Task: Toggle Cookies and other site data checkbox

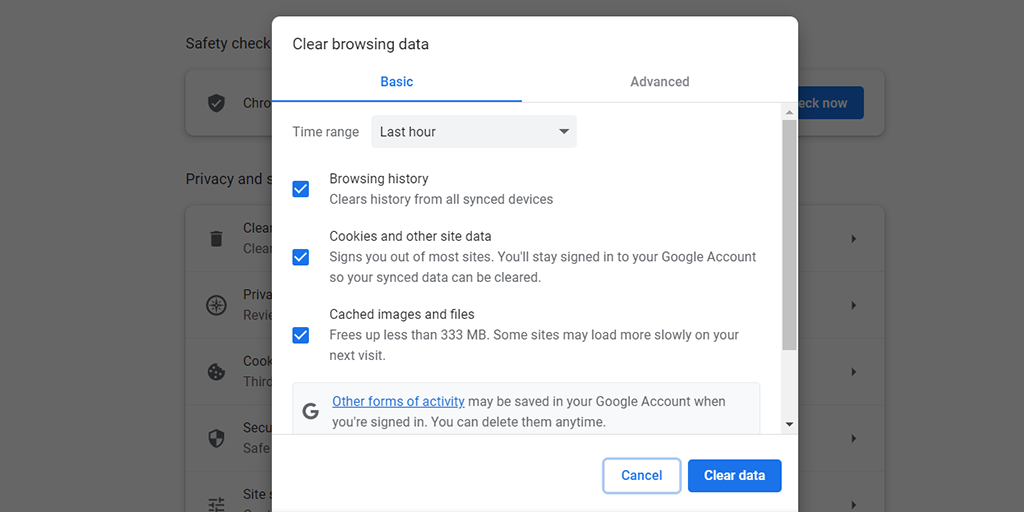Action: coord(301,257)
